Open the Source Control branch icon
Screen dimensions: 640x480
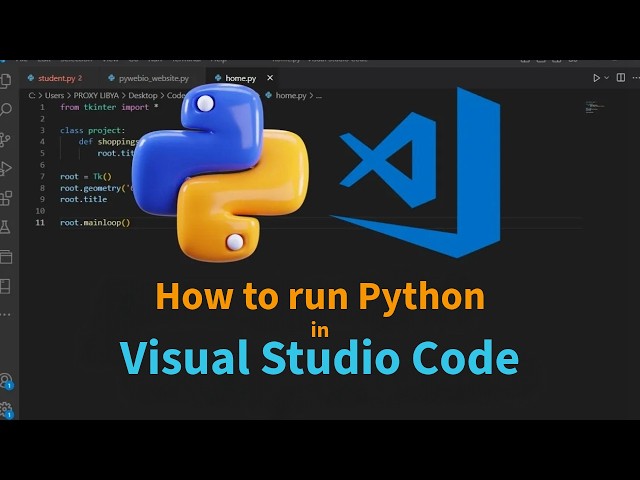pyautogui.click(x=5, y=139)
